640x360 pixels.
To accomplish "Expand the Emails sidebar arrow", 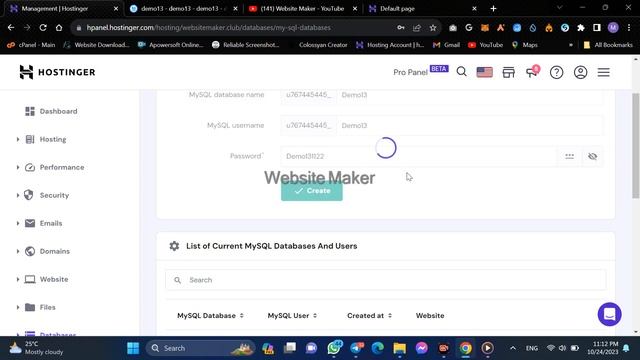I will [x=18, y=223].
